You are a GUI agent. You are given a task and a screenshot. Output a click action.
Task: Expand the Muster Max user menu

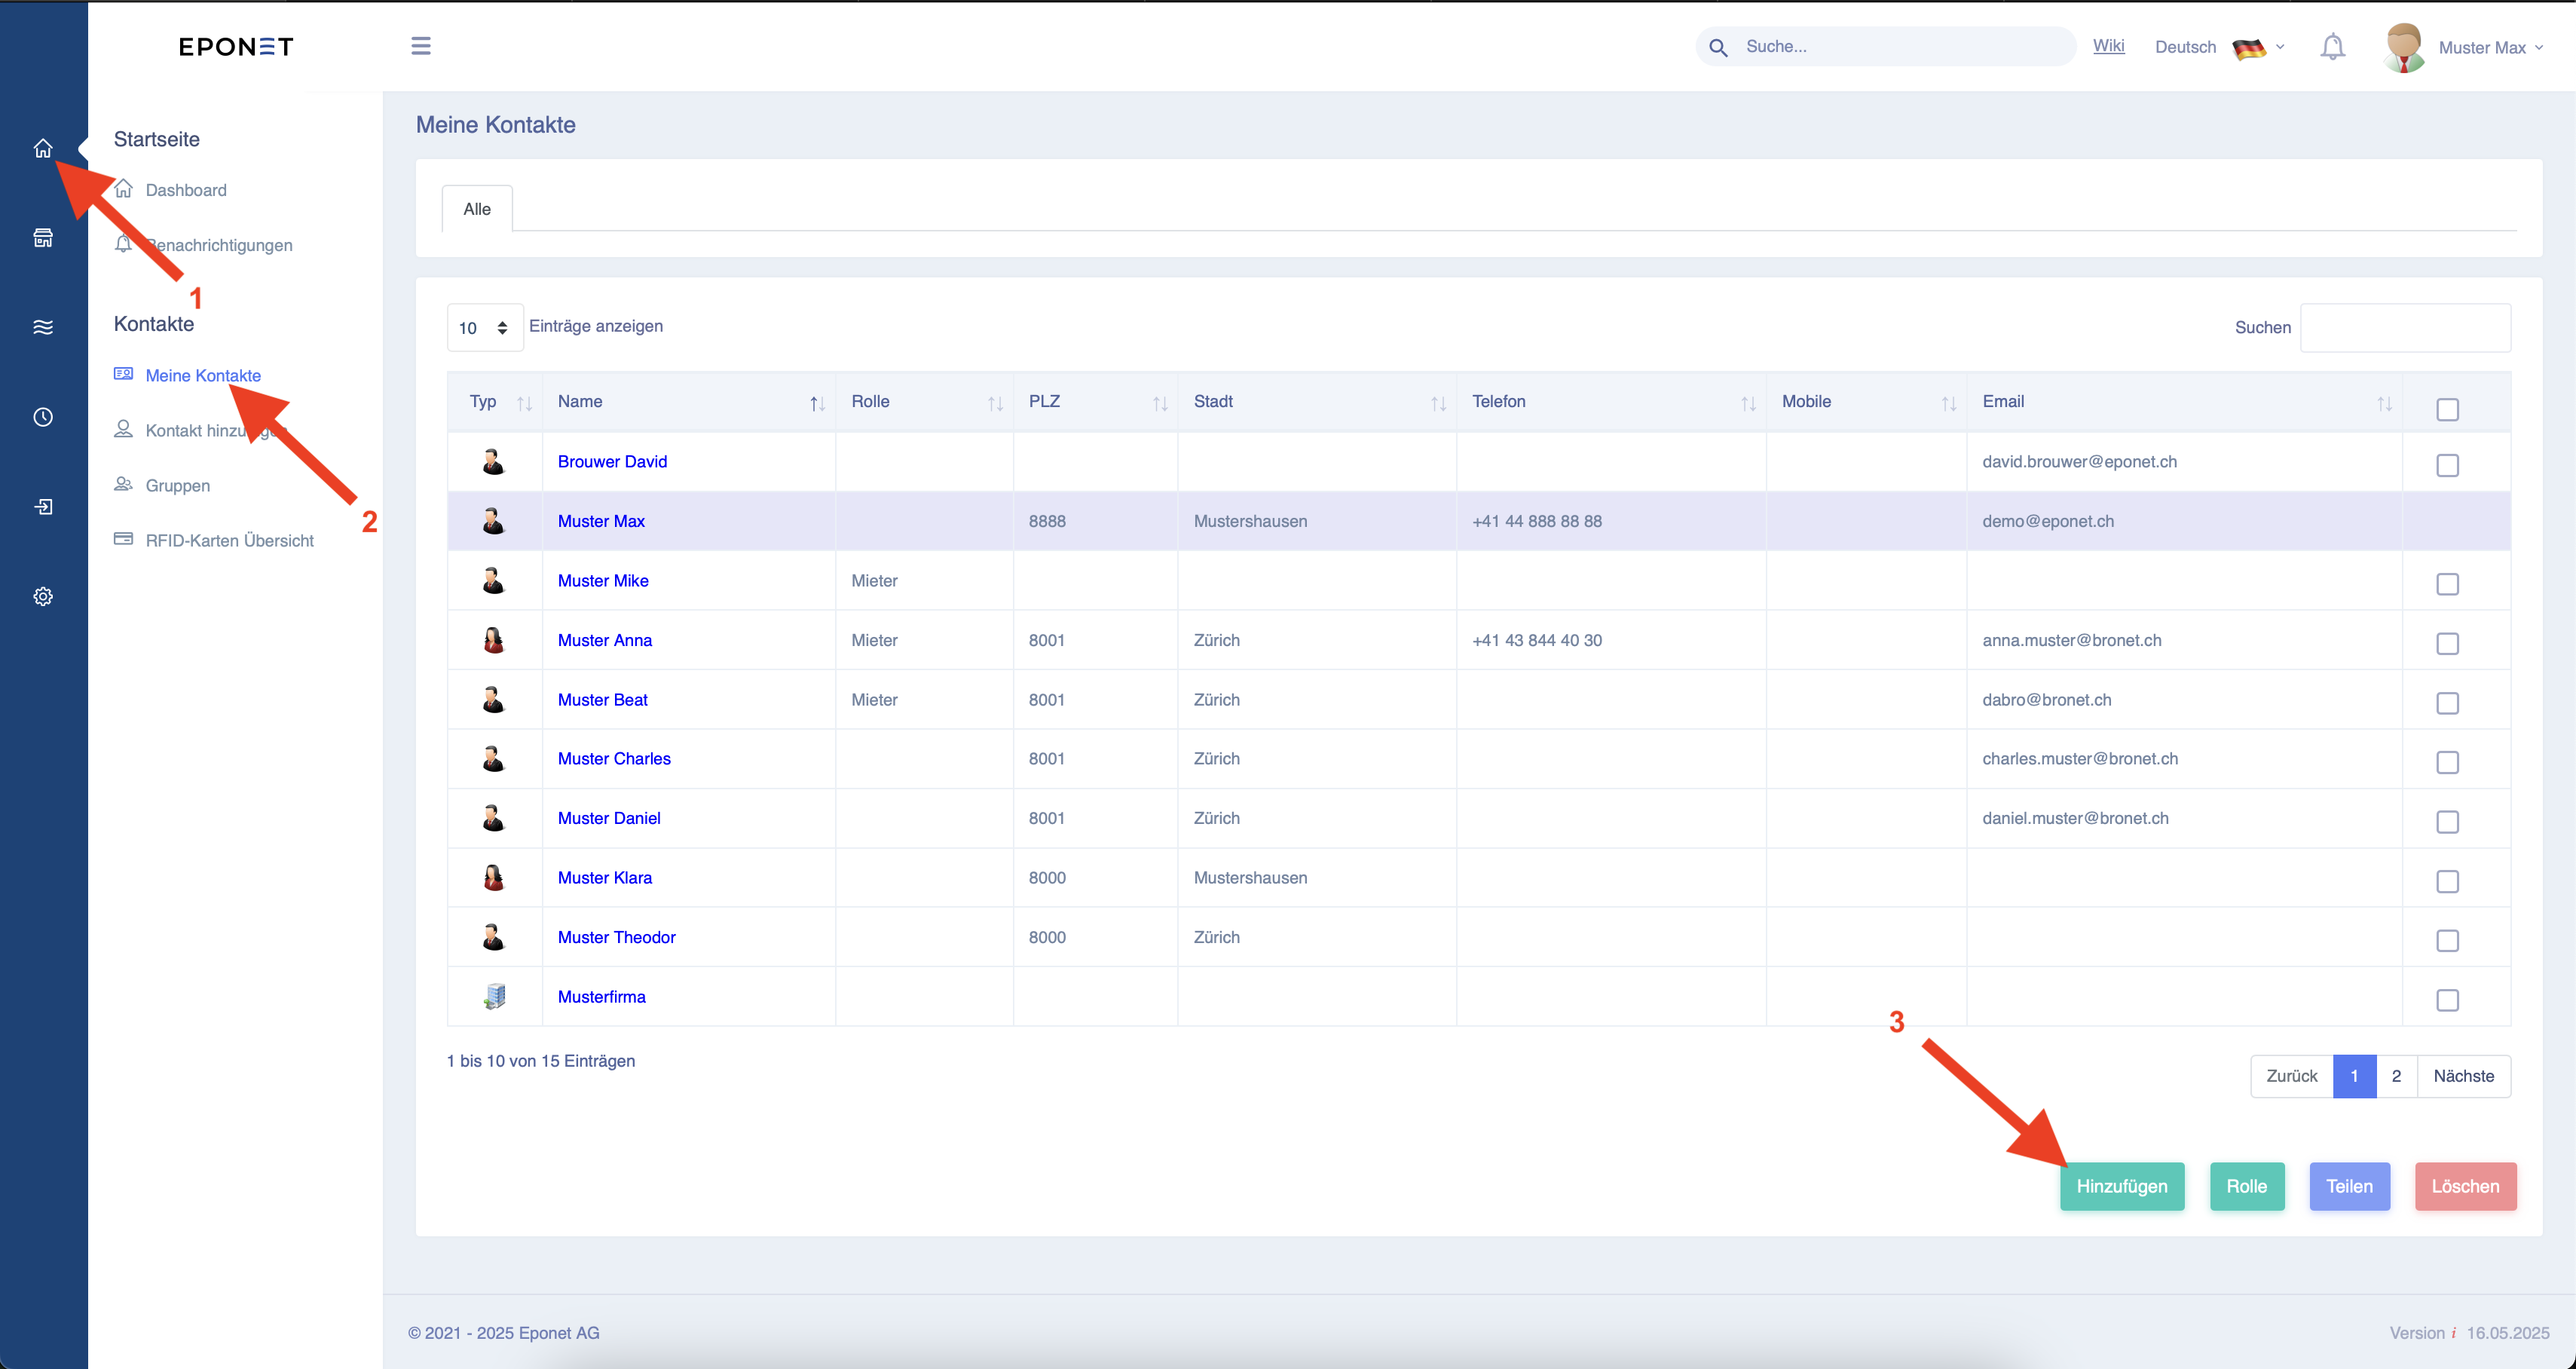[x=2490, y=48]
